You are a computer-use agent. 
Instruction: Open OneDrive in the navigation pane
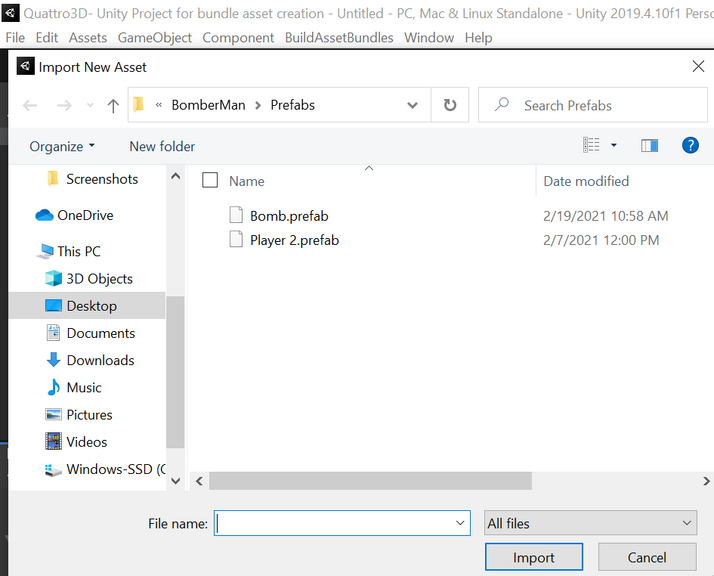click(x=84, y=215)
